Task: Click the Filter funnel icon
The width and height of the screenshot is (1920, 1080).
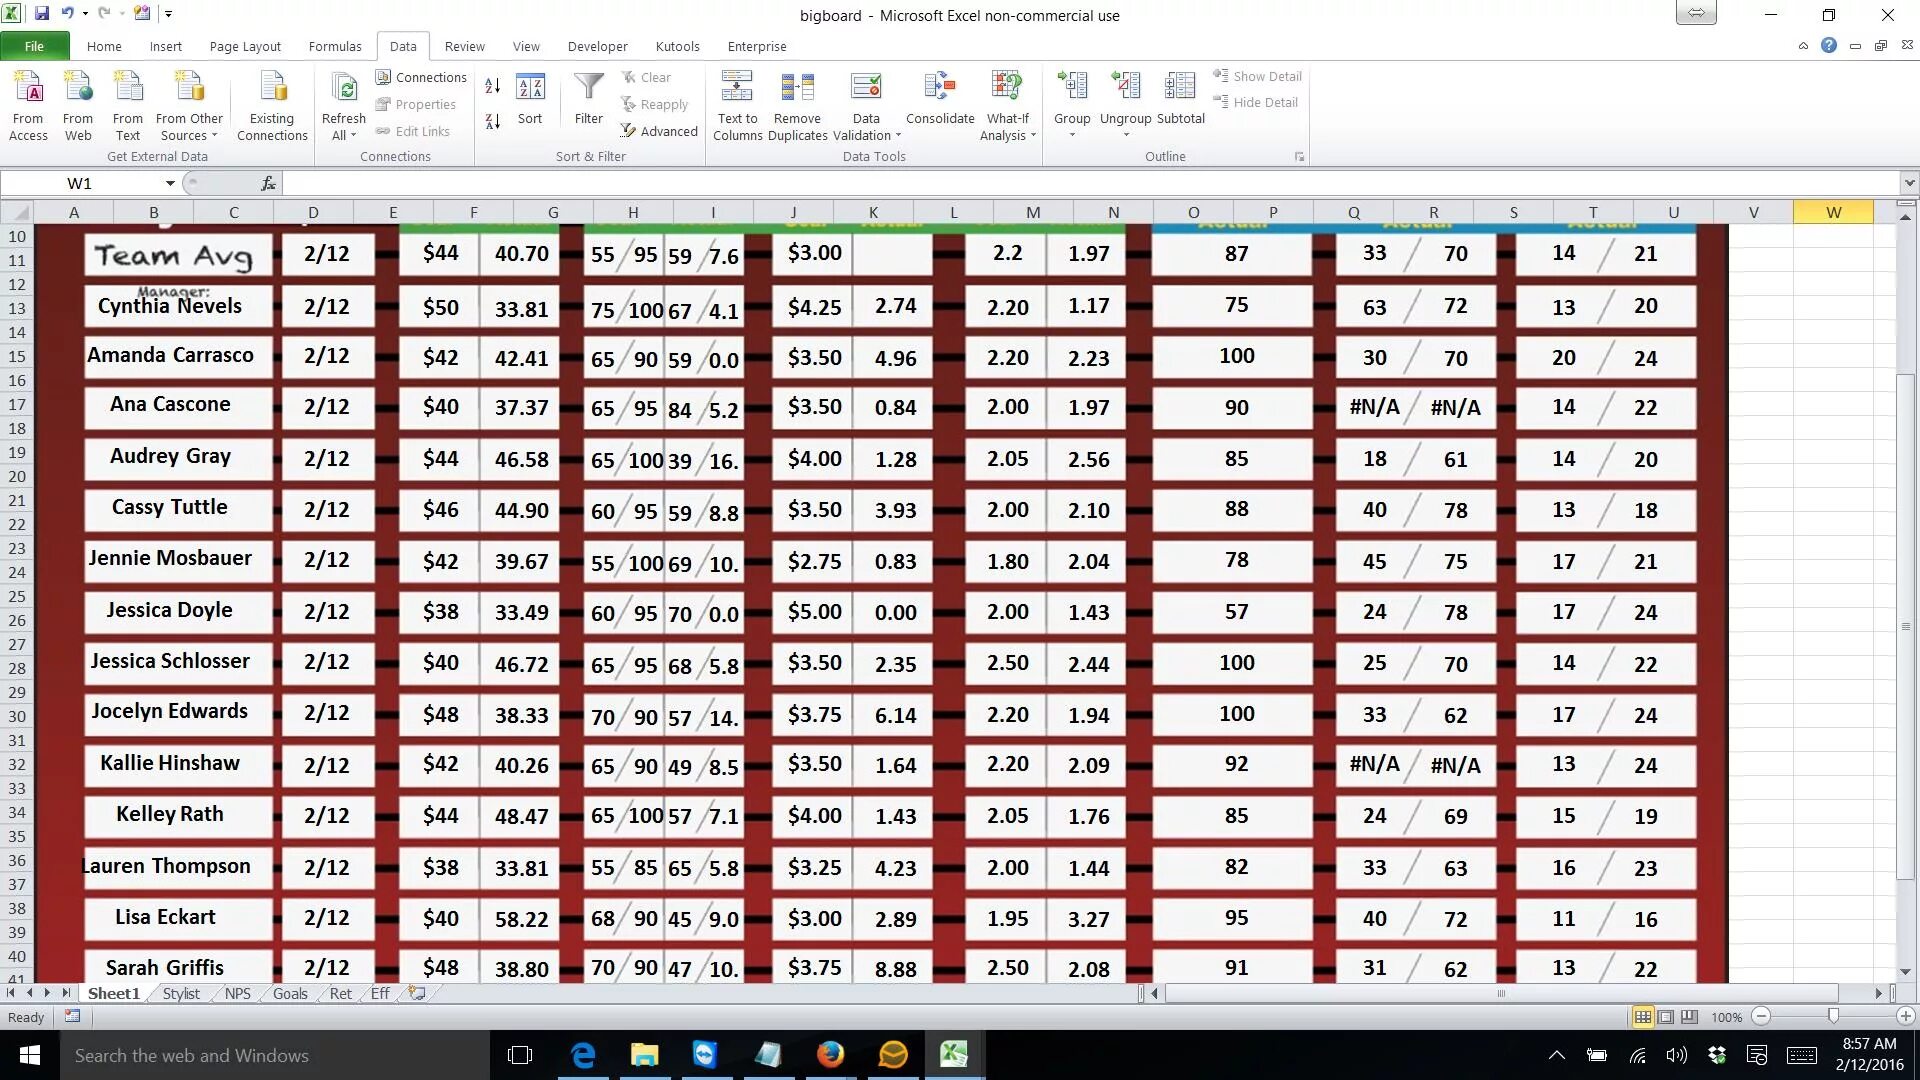Action: 588,88
